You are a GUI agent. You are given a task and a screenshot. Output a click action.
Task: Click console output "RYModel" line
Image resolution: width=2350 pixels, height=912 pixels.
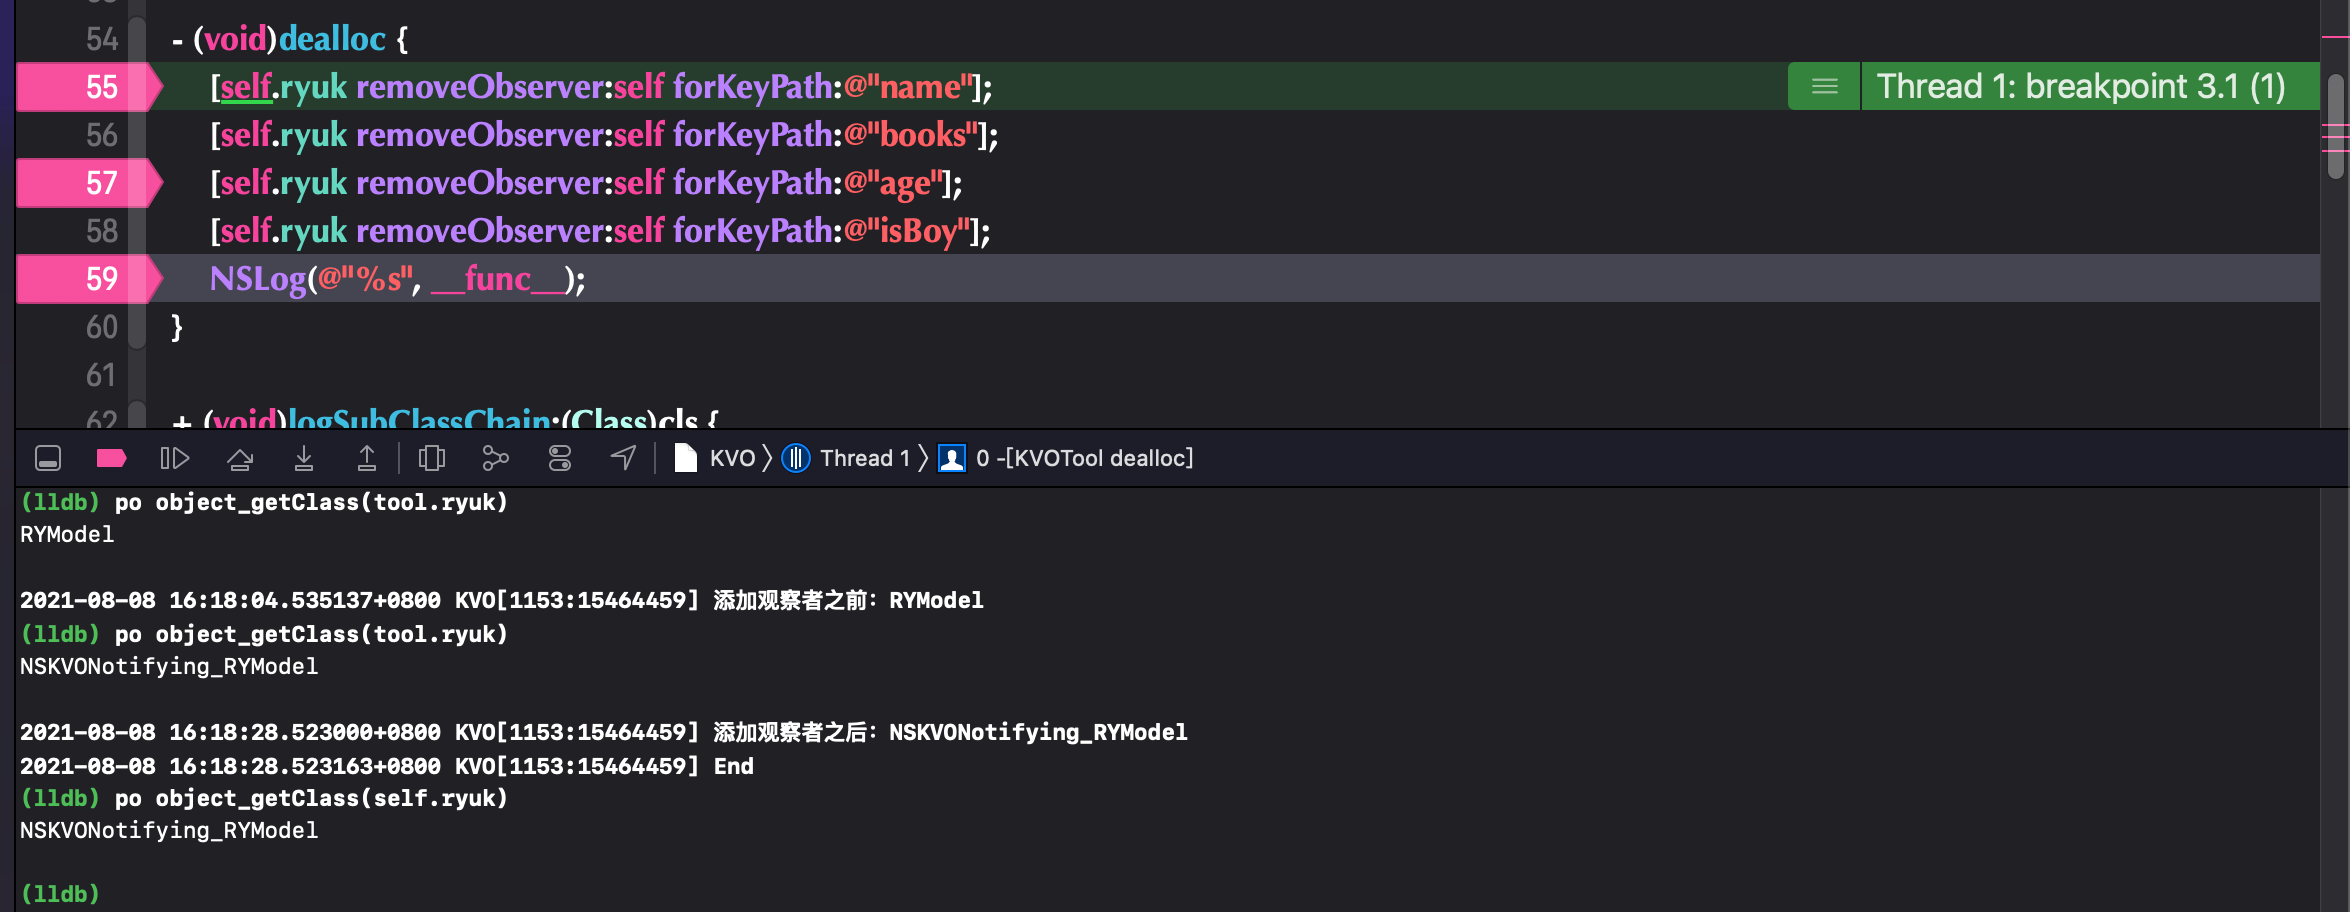67,535
